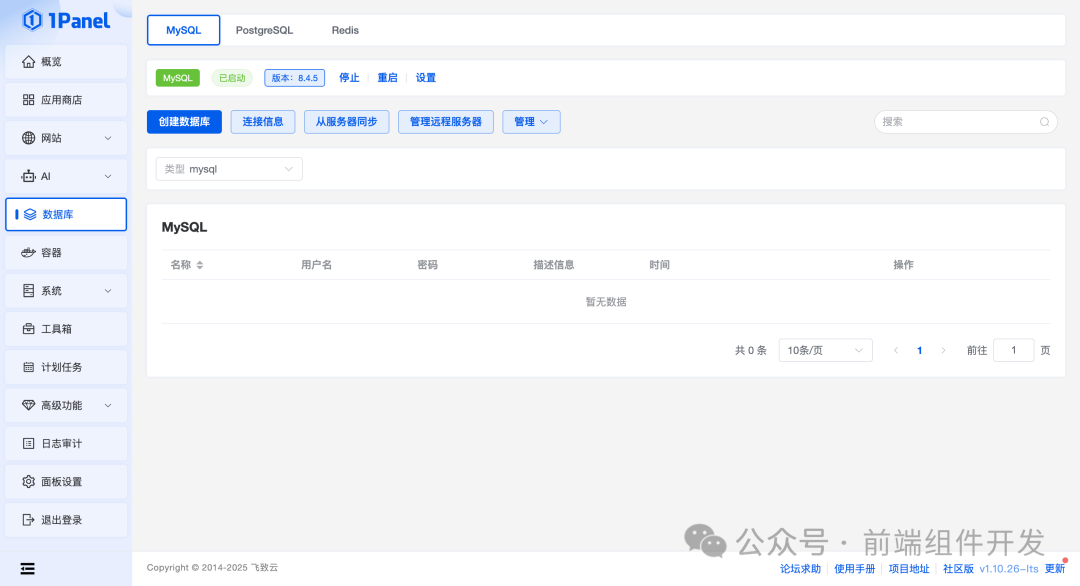Screen dimensions: 1080x586
Task: Open the 项目地址 footer link
Action: pos(909,569)
